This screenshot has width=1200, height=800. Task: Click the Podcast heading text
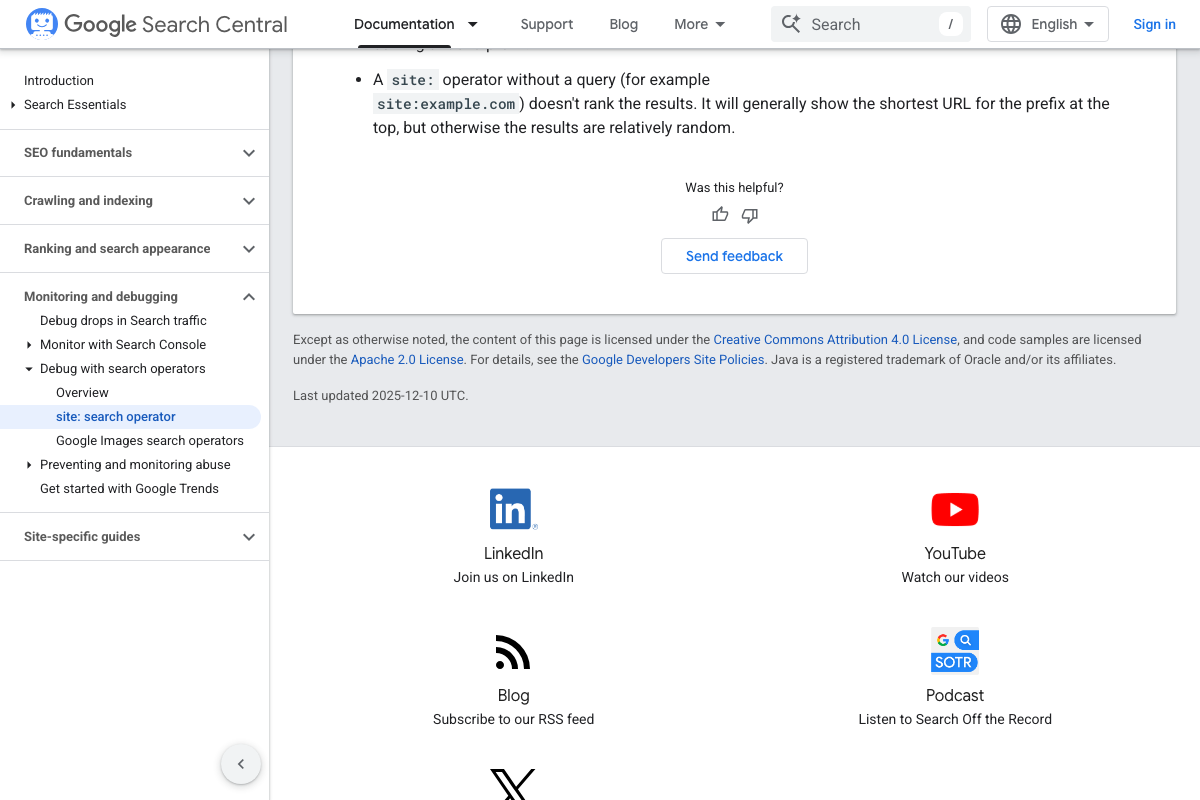pyautogui.click(x=955, y=695)
